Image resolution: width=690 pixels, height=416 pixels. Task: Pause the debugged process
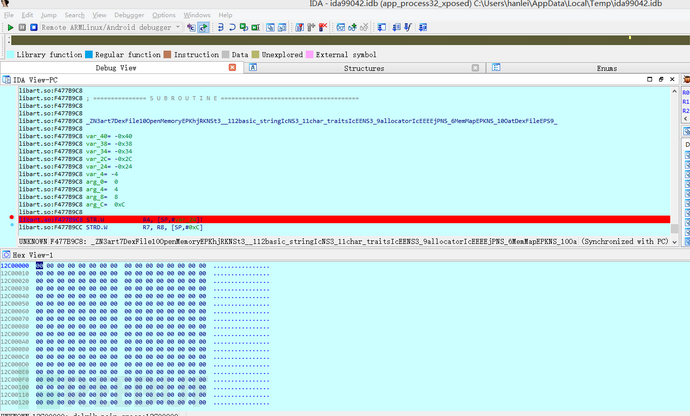click(22, 27)
